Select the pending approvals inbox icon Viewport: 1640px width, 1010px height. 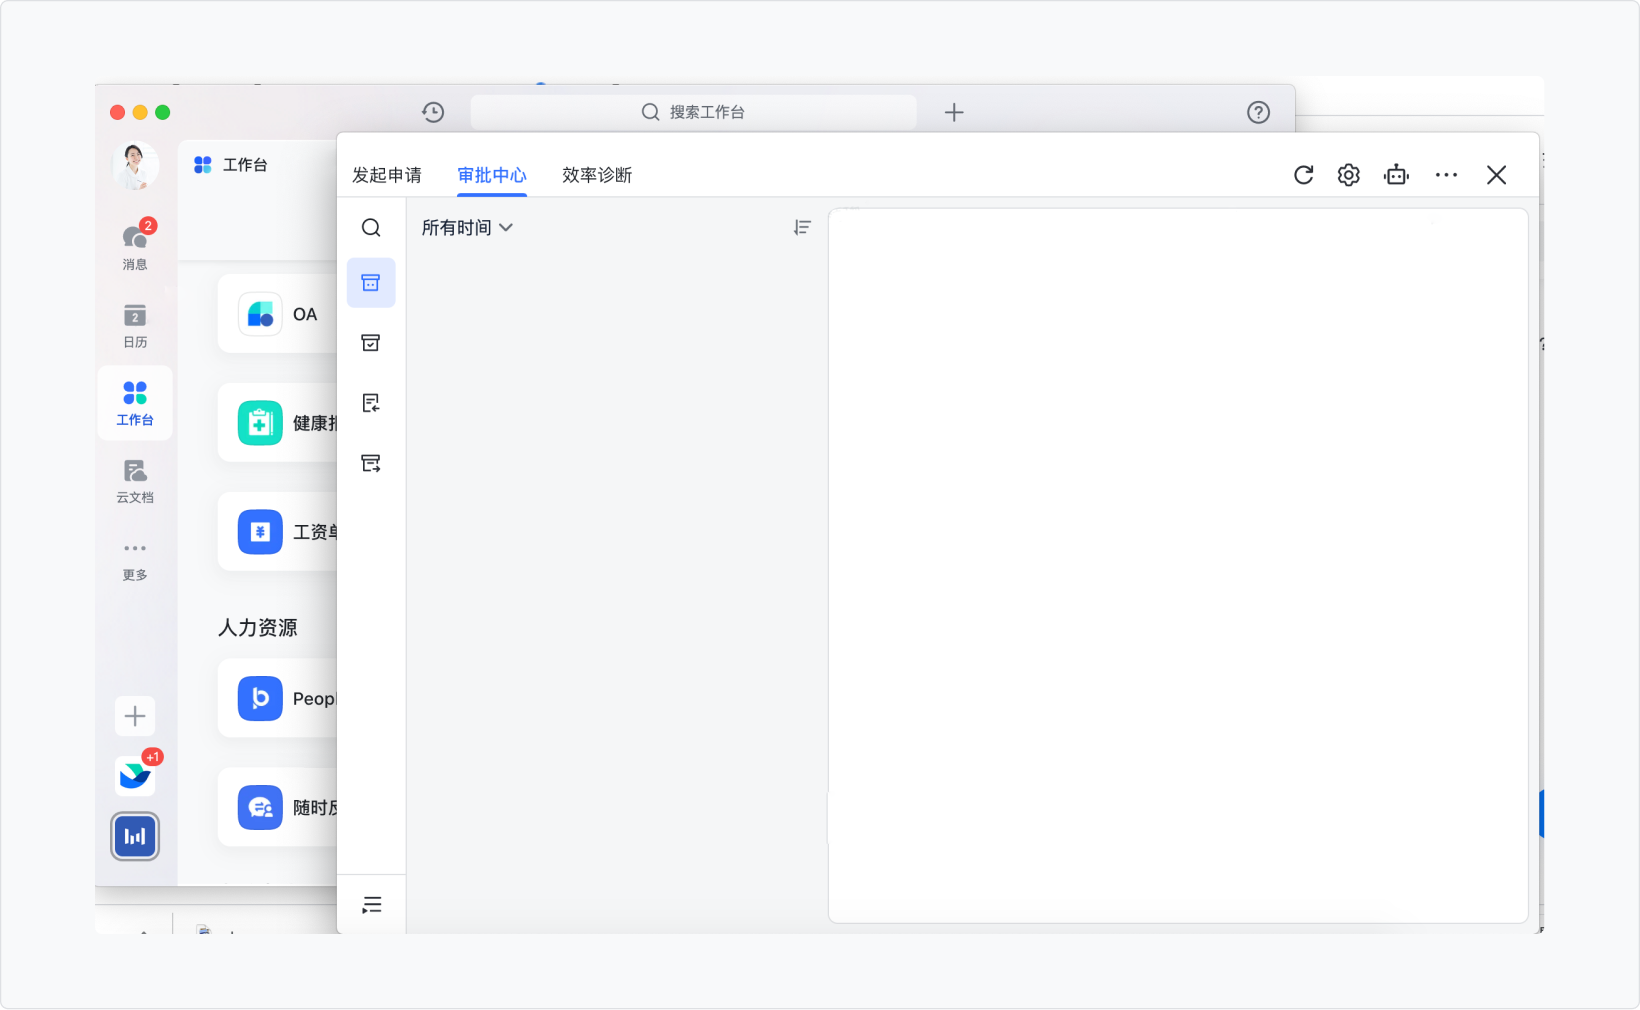(371, 283)
